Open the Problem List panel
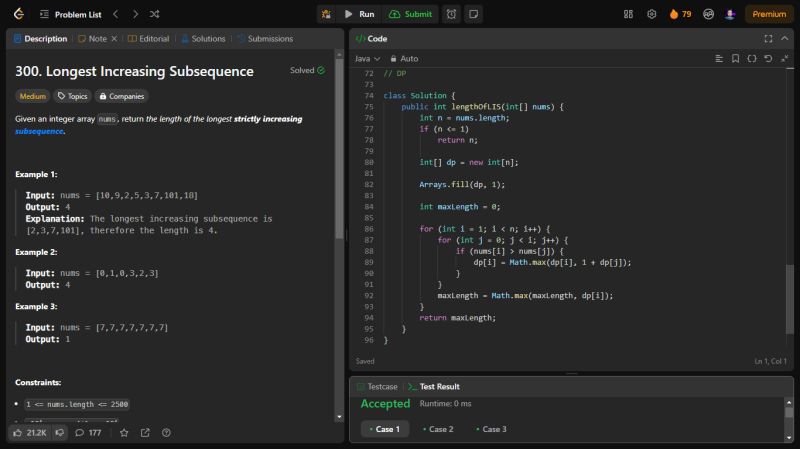This screenshot has width=800, height=449. click(71, 14)
